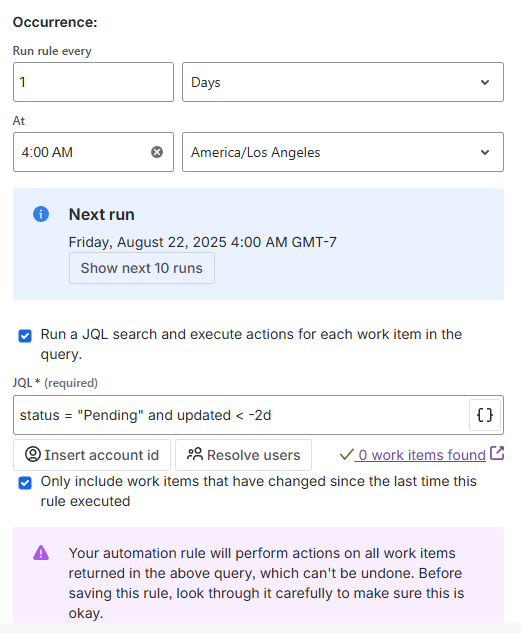Open smart values braces in JQL field
Image resolution: width=521 pixels, height=633 pixels.
[485, 415]
